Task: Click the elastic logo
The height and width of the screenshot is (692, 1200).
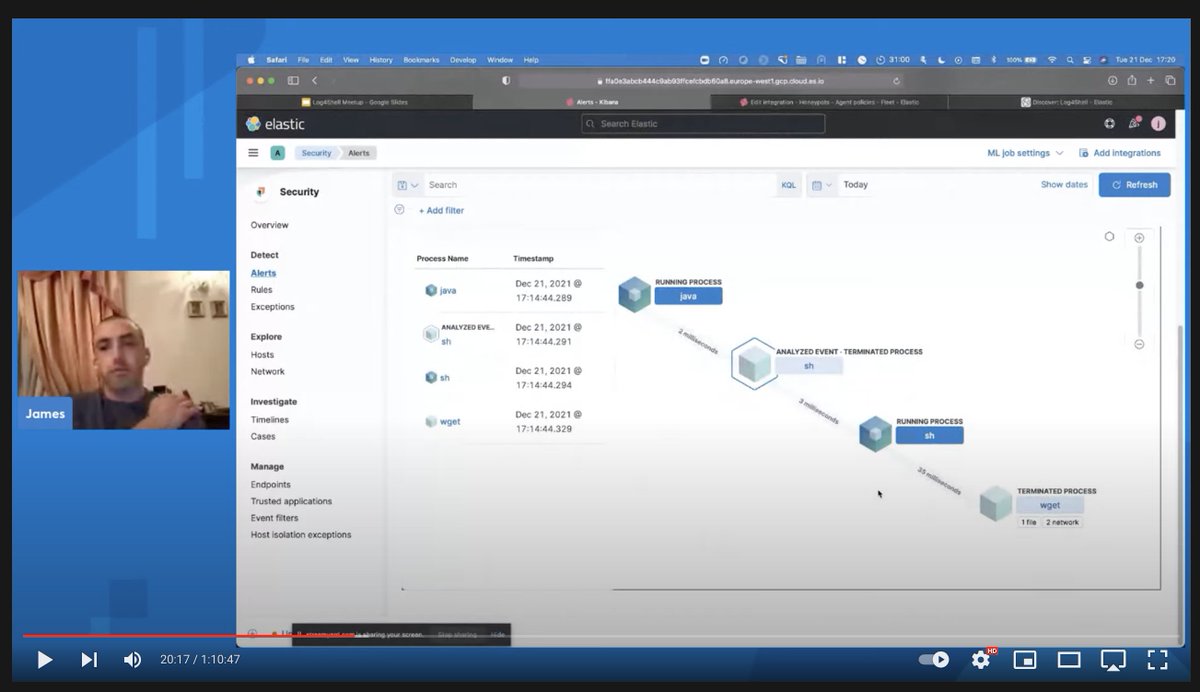Action: pyautogui.click(x=275, y=124)
